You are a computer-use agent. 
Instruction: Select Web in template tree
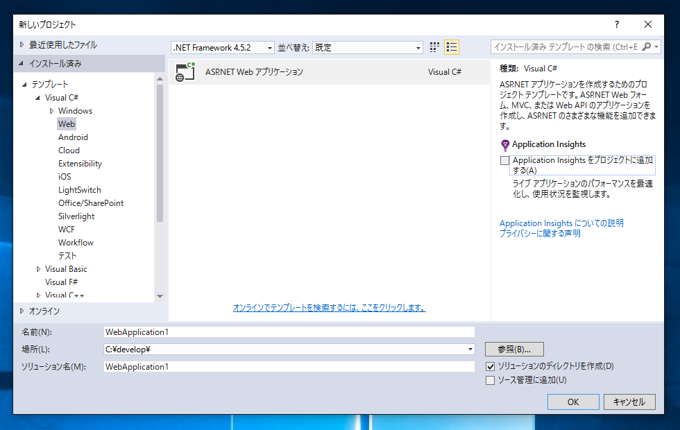tap(66, 124)
